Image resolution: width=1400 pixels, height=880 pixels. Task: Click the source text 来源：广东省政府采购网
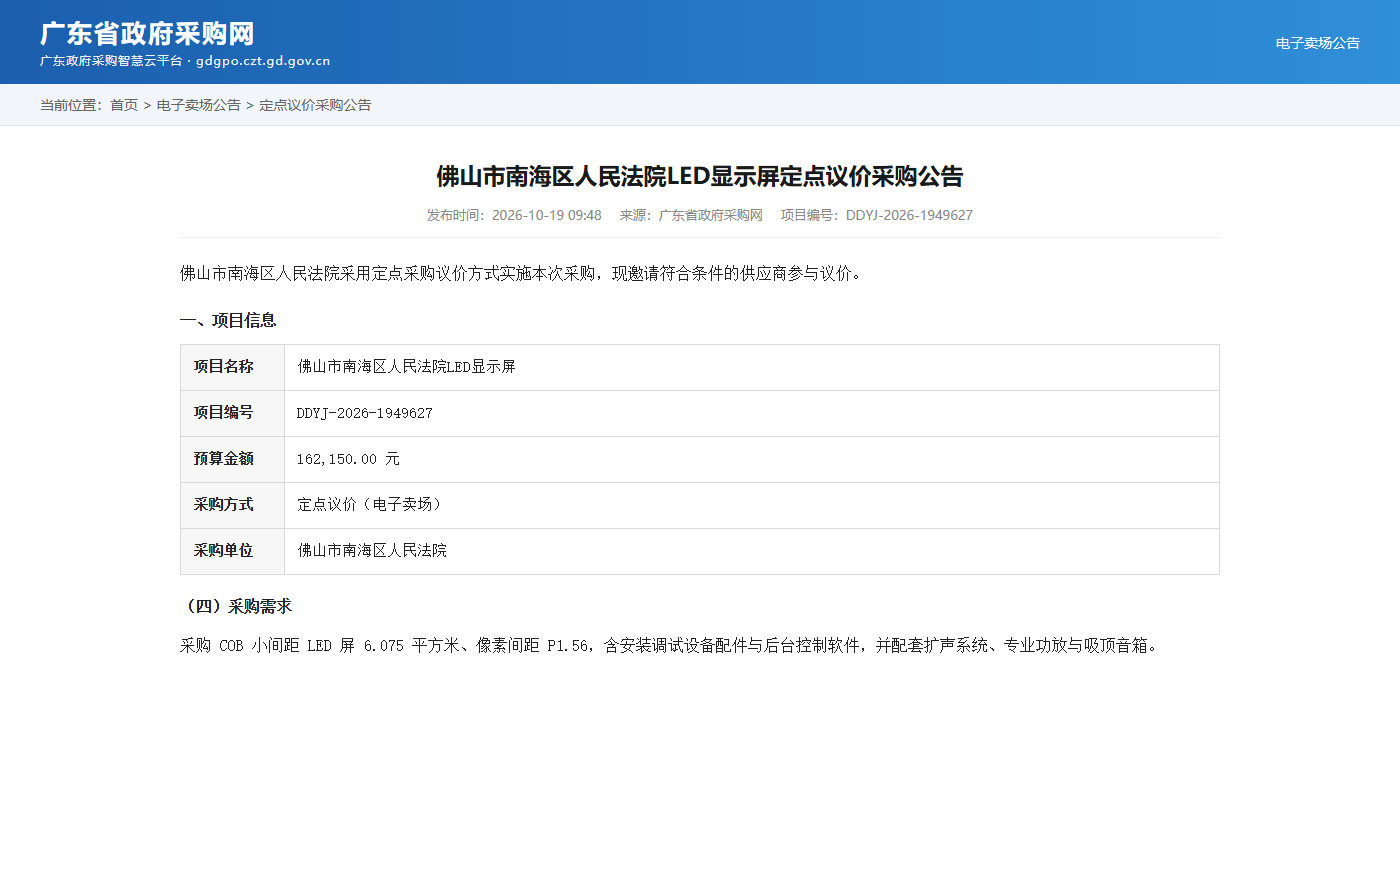[691, 215]
